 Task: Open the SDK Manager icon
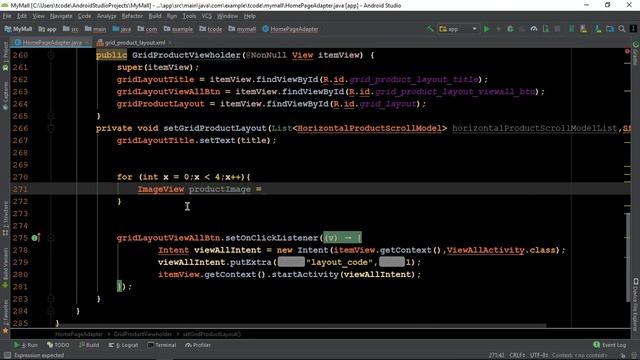(598, 29)
